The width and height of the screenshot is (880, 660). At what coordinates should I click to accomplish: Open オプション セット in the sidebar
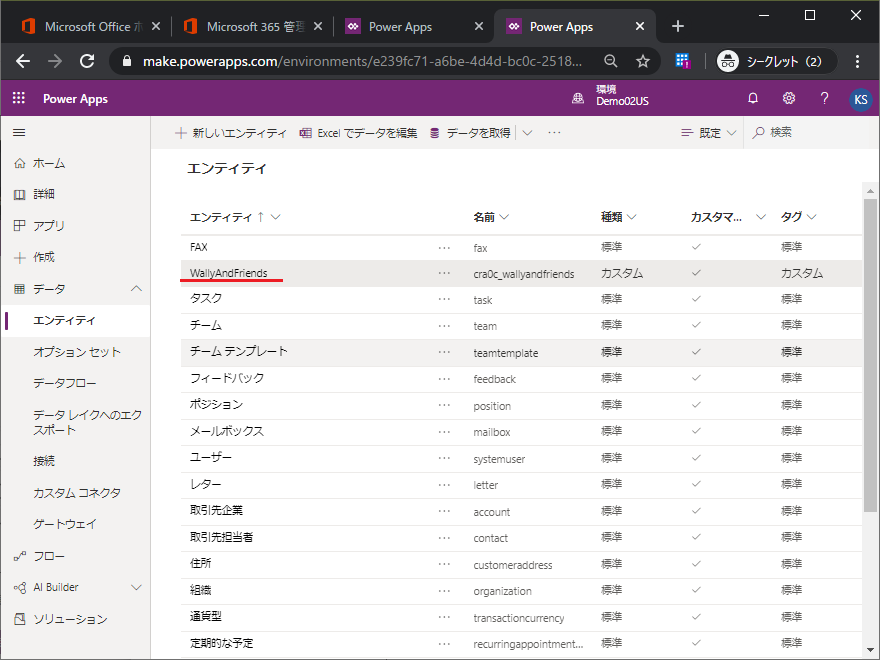pos(77,352)
